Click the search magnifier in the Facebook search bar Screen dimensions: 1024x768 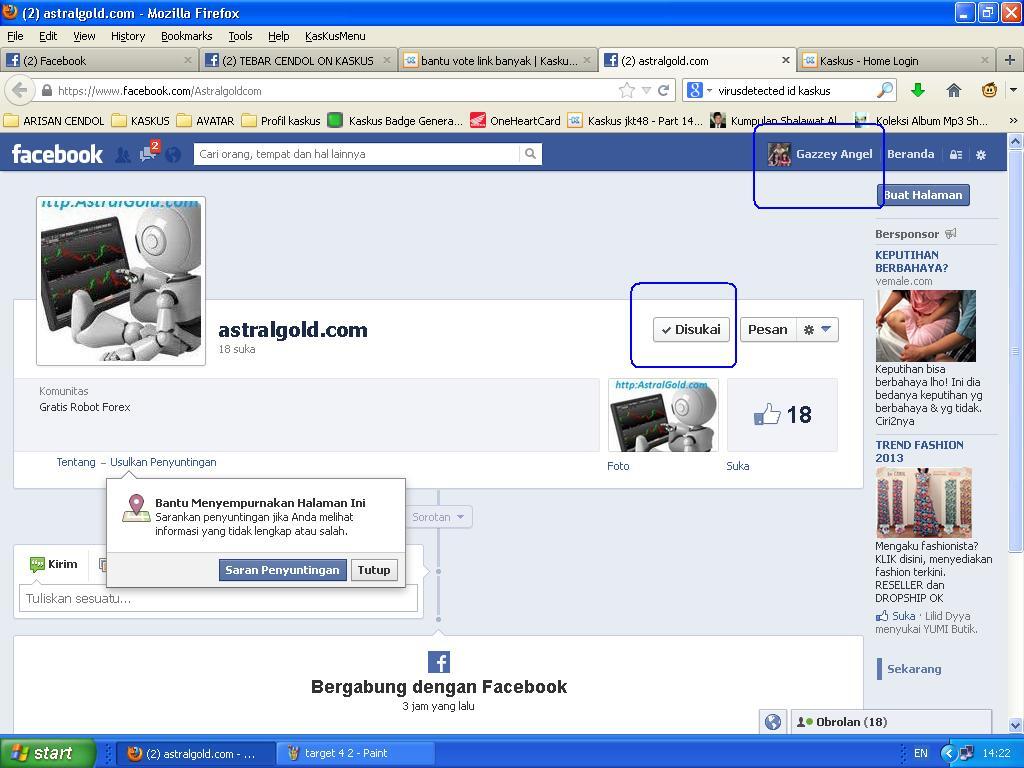tap(529, 154)
